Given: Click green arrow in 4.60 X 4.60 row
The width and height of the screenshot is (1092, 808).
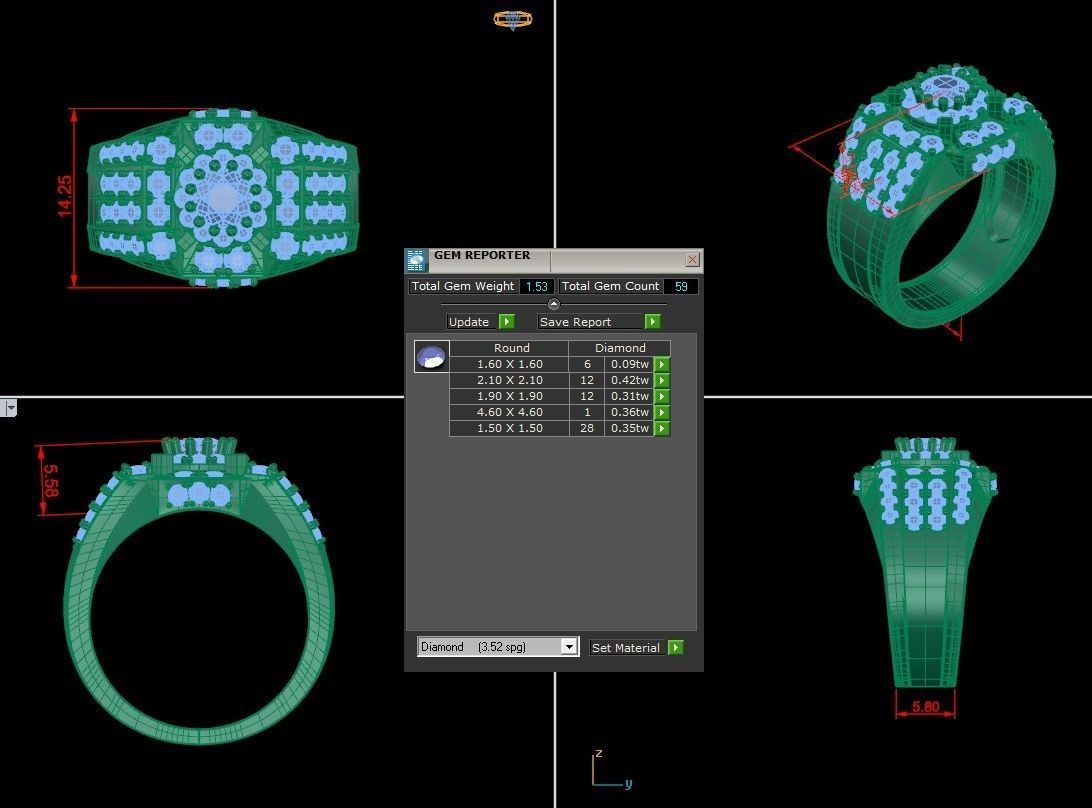Looking at the screenshot, I should tap(662, 412).
